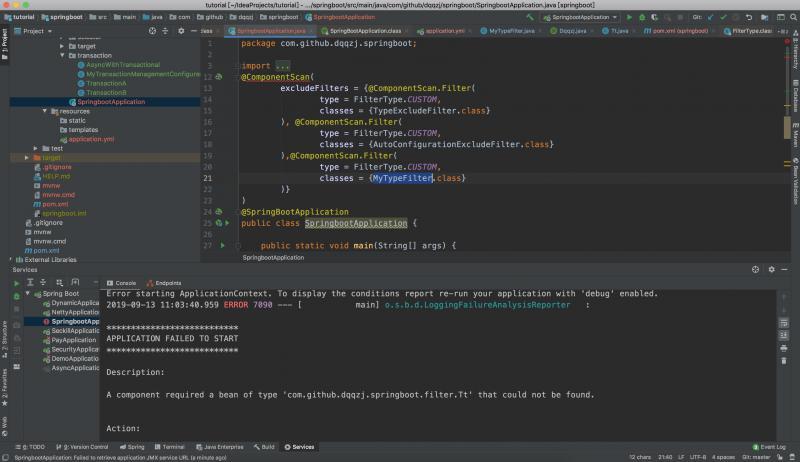Run SpringbootApplication with the green play icon
This screenshot has width=800, height=462.
[629, 17]
